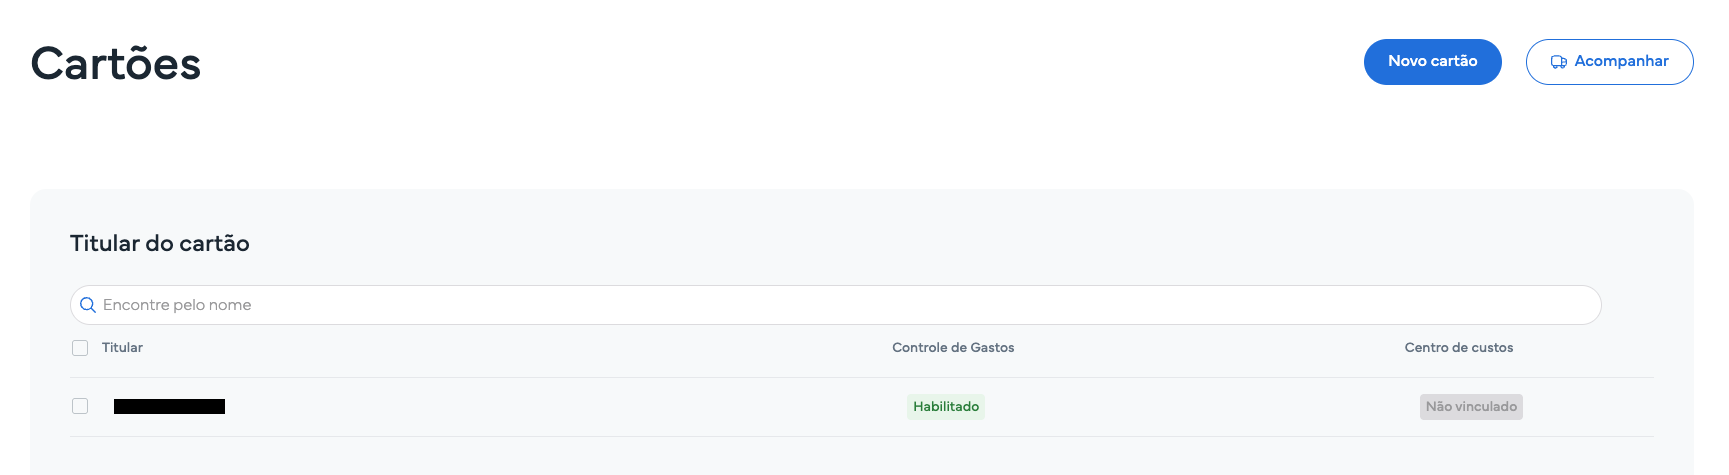This screenshot has width=1729, height=475.
Task: Sort by the Titular column header
Action: coord(122,348)
